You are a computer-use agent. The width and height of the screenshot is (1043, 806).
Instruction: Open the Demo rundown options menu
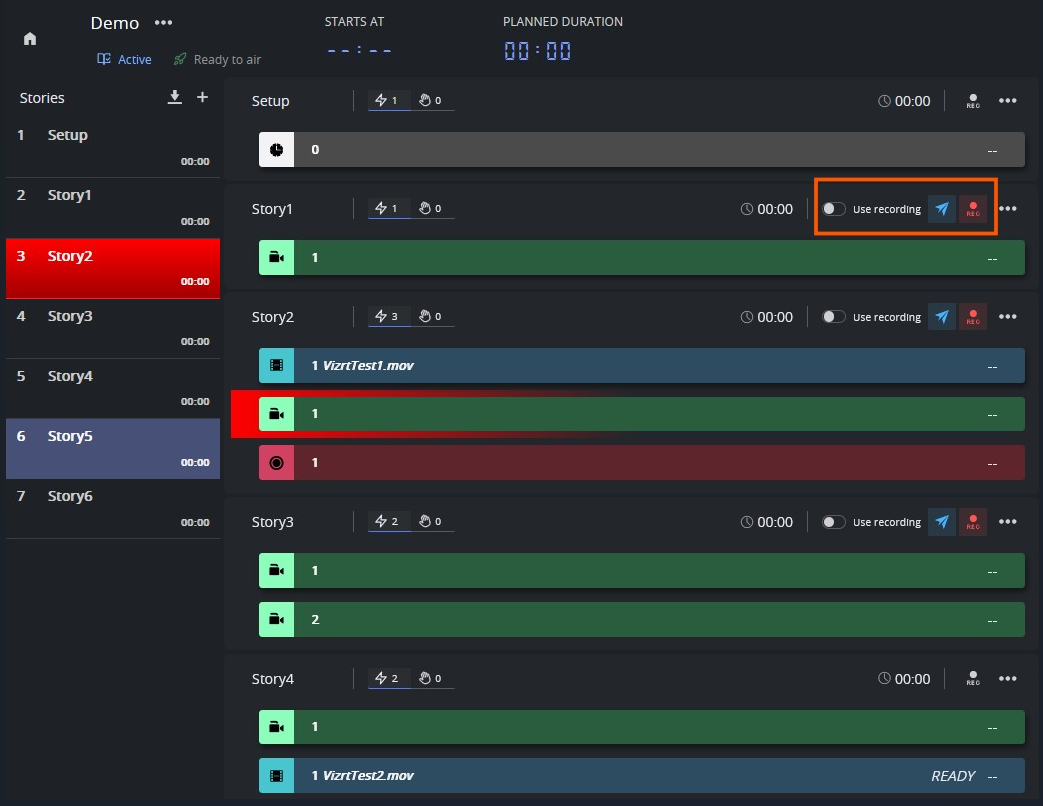tap(163, 23)
